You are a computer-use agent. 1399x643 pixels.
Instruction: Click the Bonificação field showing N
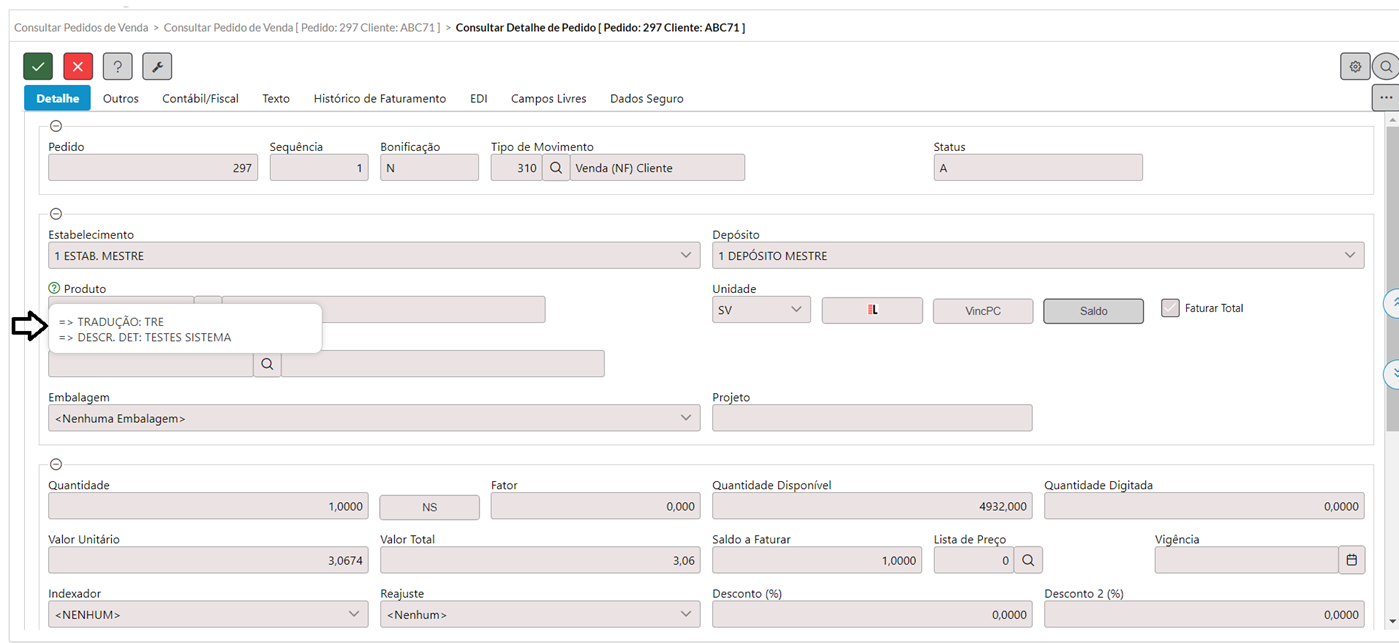(429, 168)
